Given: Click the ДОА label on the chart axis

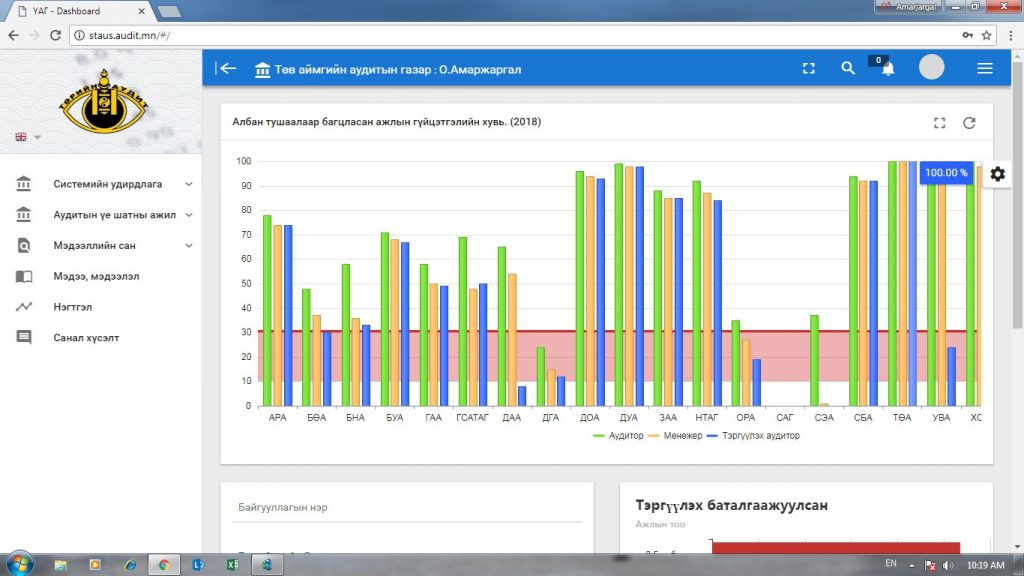Looking at the screenshot, I should [590, 418].
